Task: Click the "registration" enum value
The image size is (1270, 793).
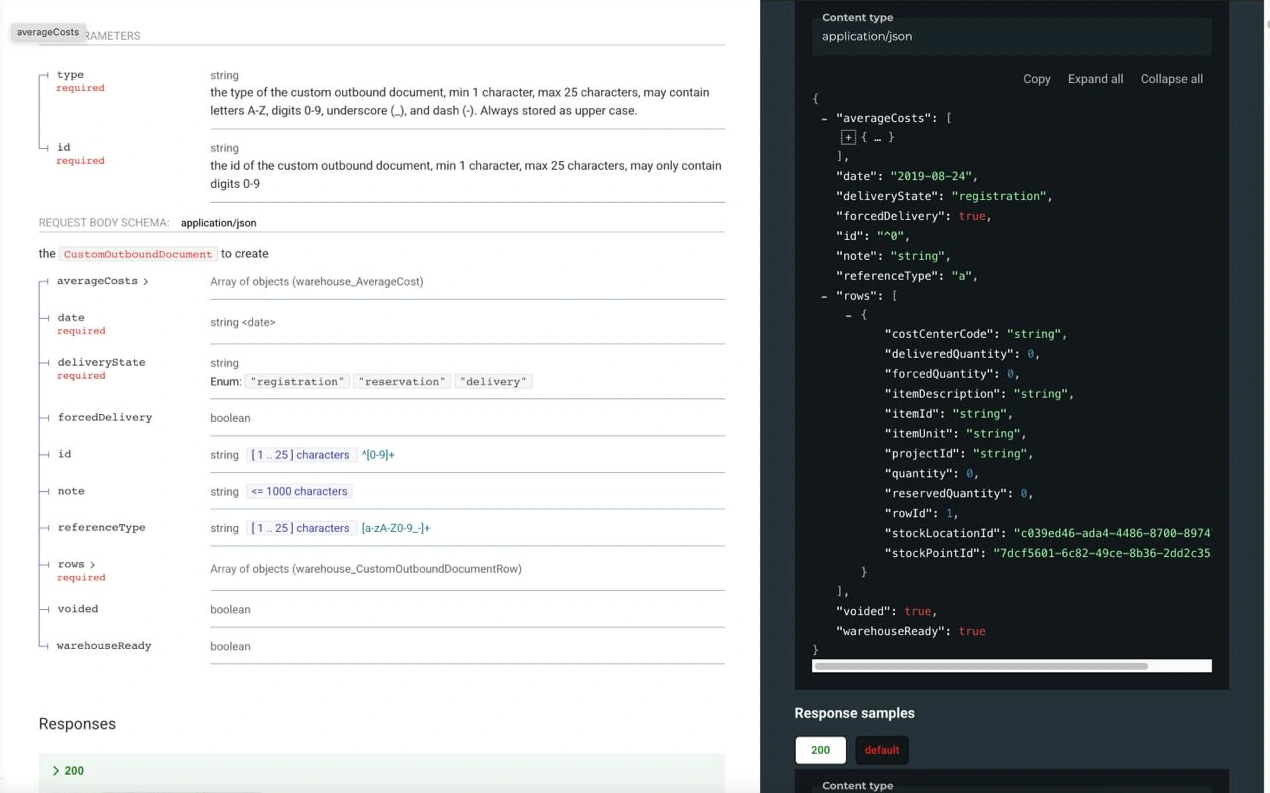Action: tap(298, 382)
